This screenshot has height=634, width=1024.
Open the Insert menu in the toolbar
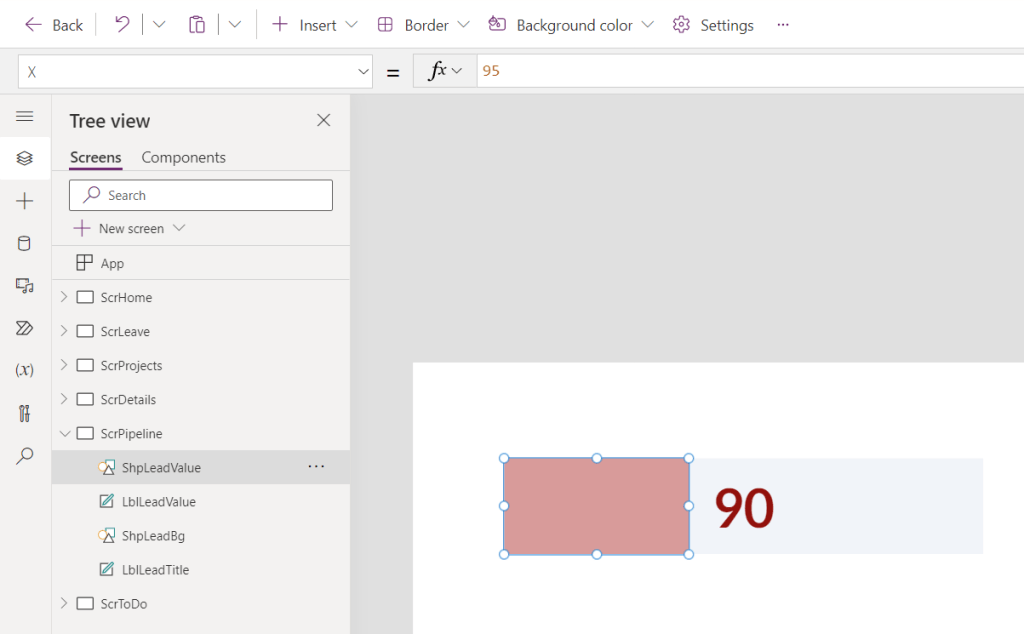pos(314,24)
